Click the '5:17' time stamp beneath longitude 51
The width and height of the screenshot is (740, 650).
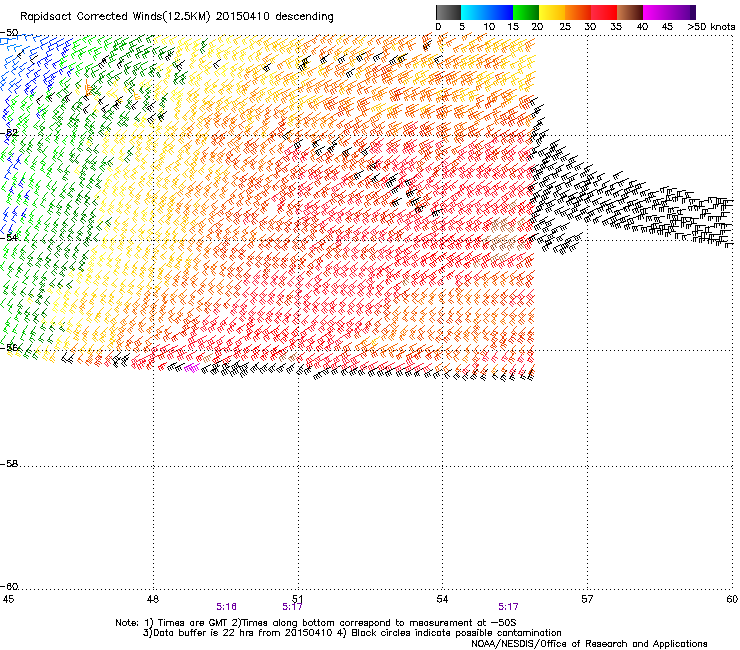coord(292,607)
